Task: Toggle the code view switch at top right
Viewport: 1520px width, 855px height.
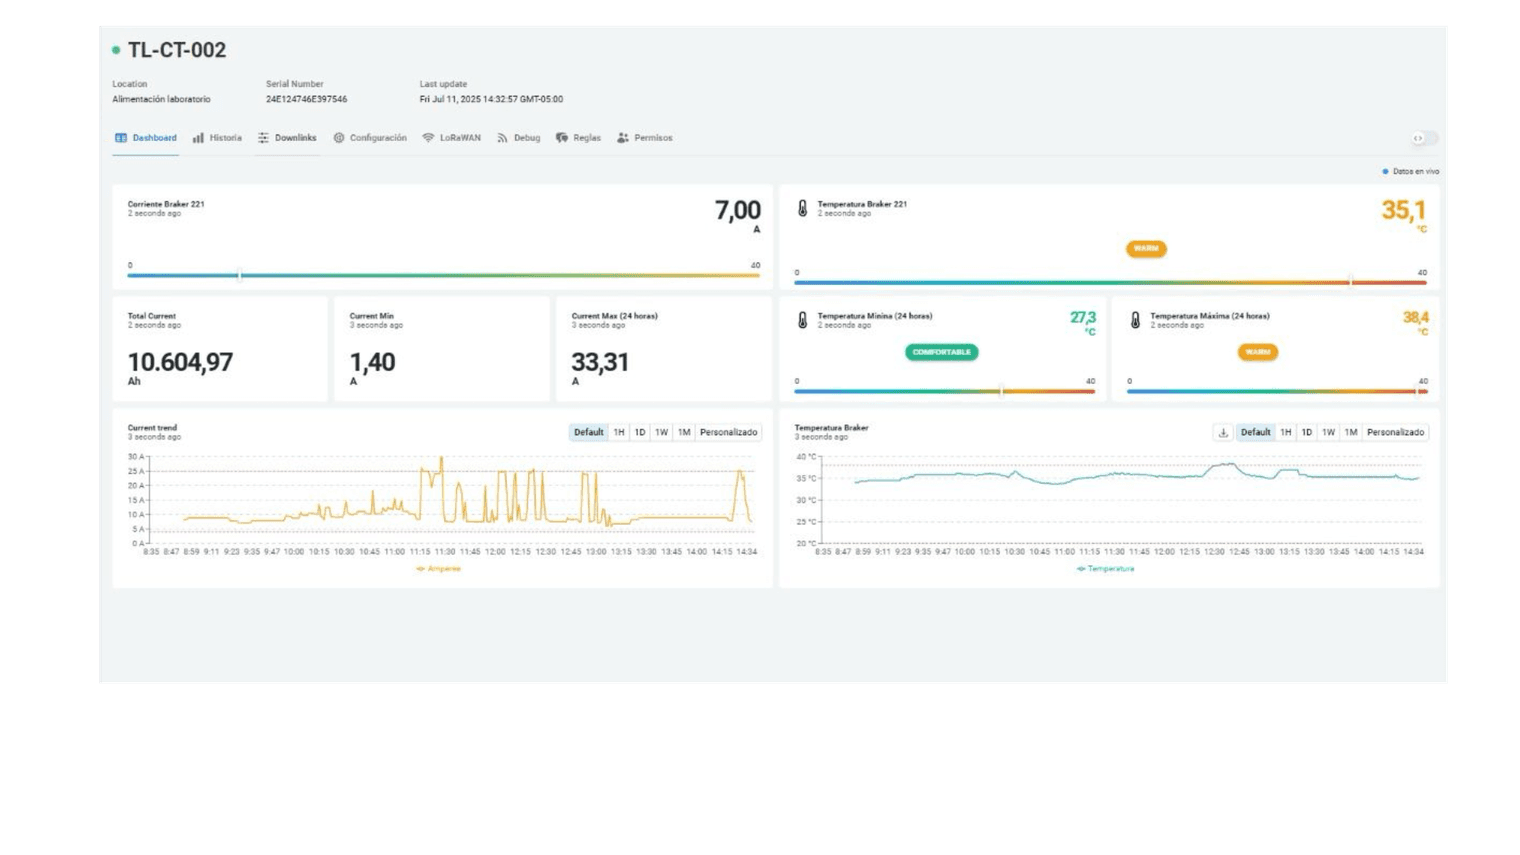Action: pos(1424,138)
